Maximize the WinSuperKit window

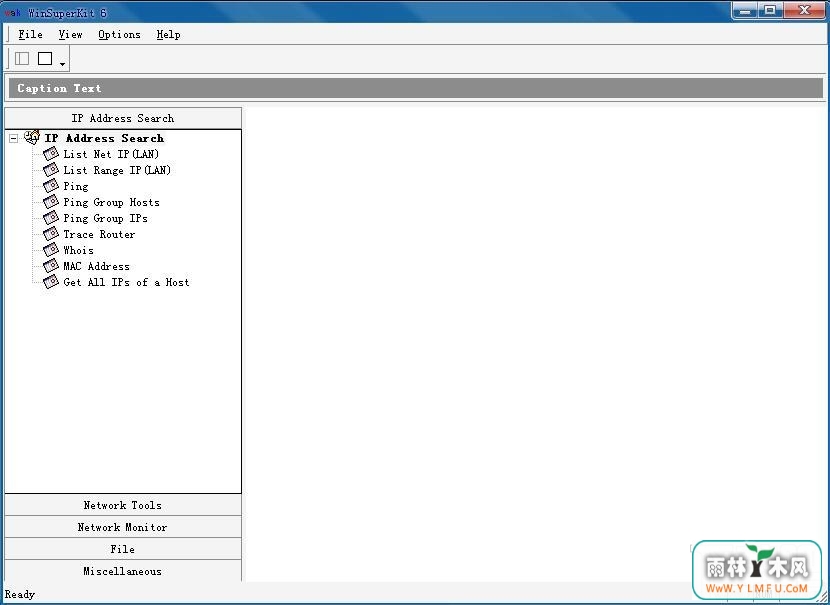coord(770,11)
